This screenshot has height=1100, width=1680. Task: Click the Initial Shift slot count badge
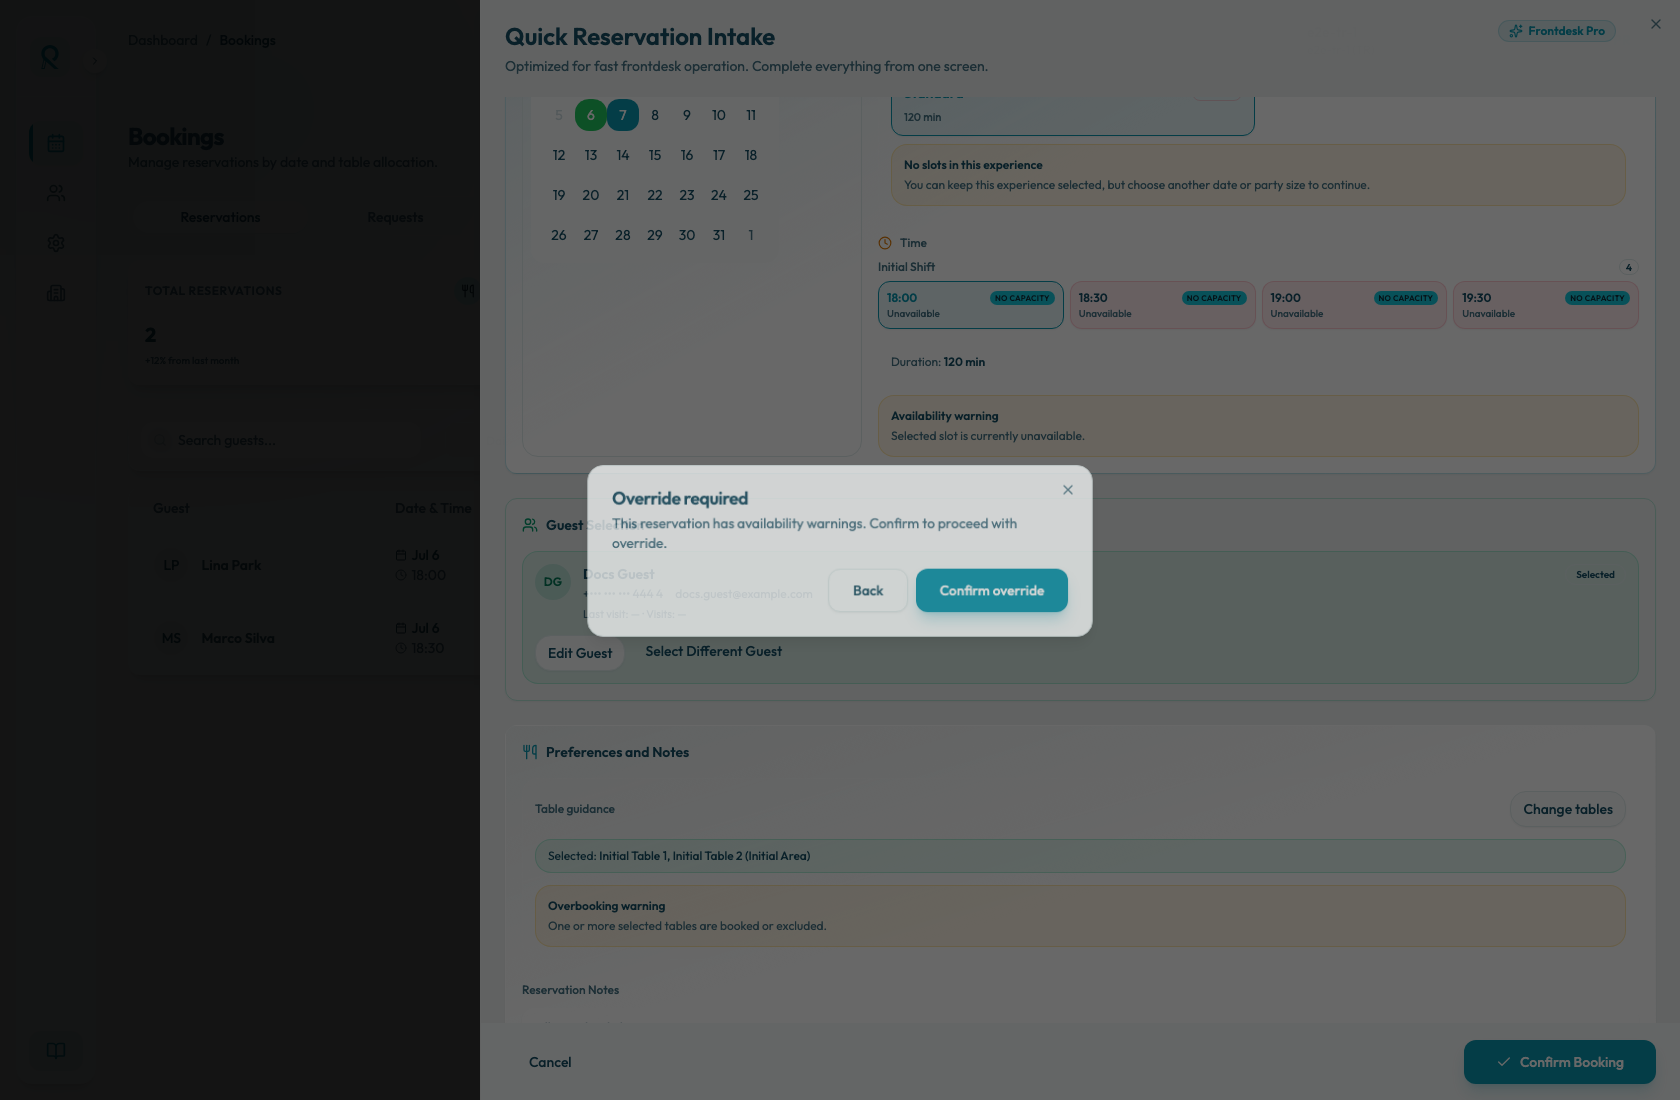coord(1629,267)
